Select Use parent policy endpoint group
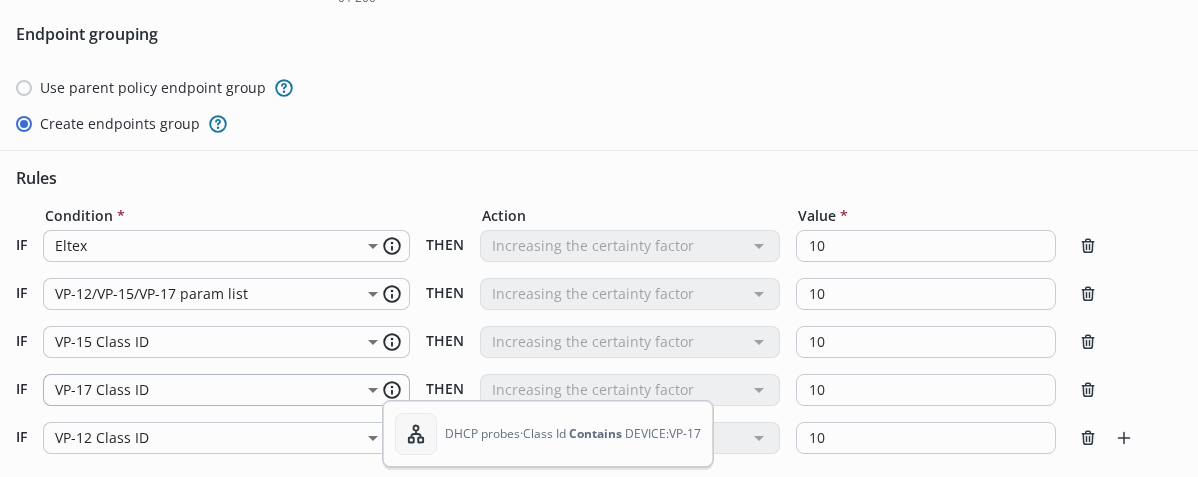The height and width of the screenshot is (477, 1198). (x=24, y=88)
